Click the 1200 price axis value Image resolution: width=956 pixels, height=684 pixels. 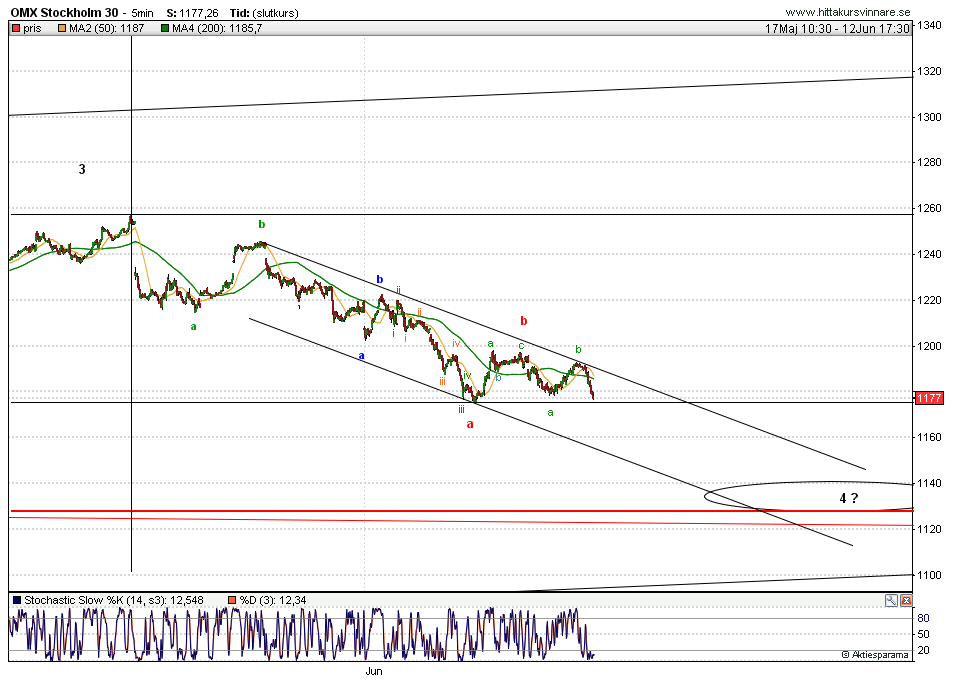pos(930,346)
